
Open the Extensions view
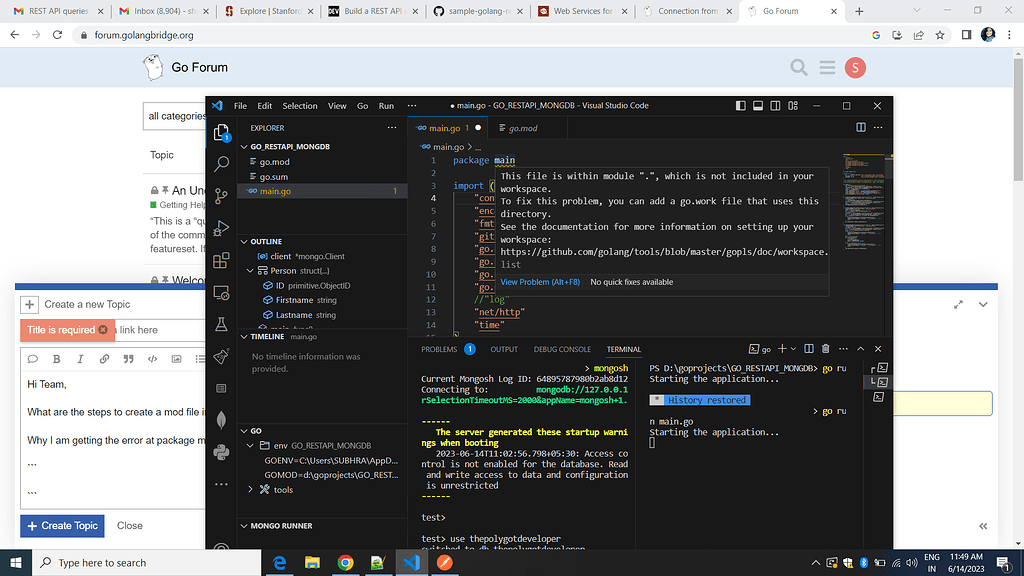click(x=221, y=260)
